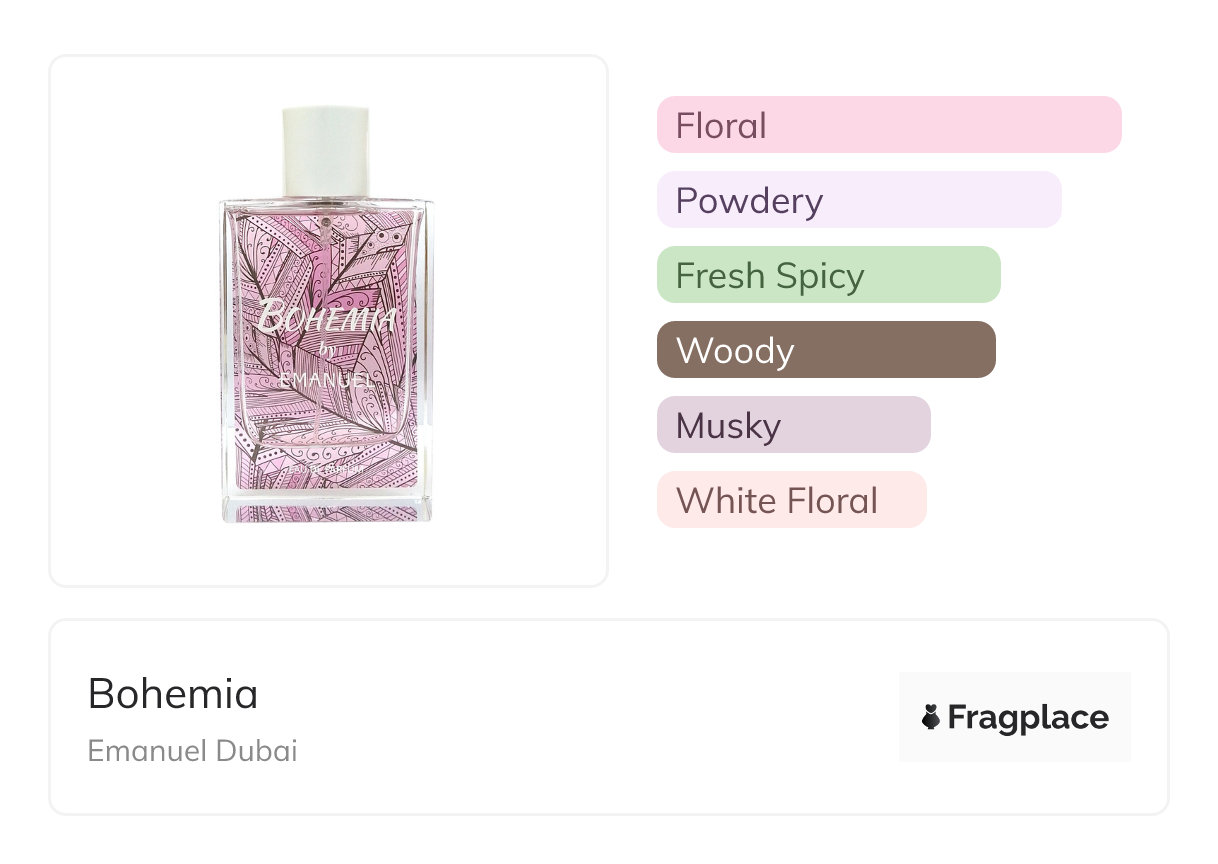Viewport: 1218px width, 864px height.
Task: Click the bottle's glass shoulder just under the cap
Action: (x=327, y=203)
